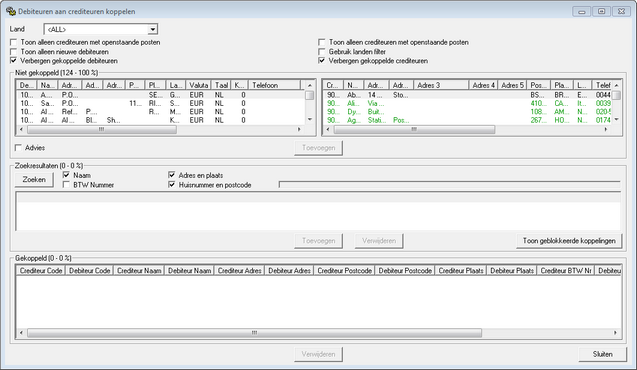The width and height of the screenshot is (637, 370).
Task: Click the Zoeken button
Action: (34, 180)
